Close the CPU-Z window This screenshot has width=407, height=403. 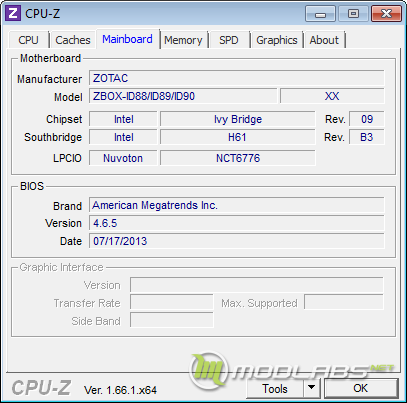[x=386, y=14]
